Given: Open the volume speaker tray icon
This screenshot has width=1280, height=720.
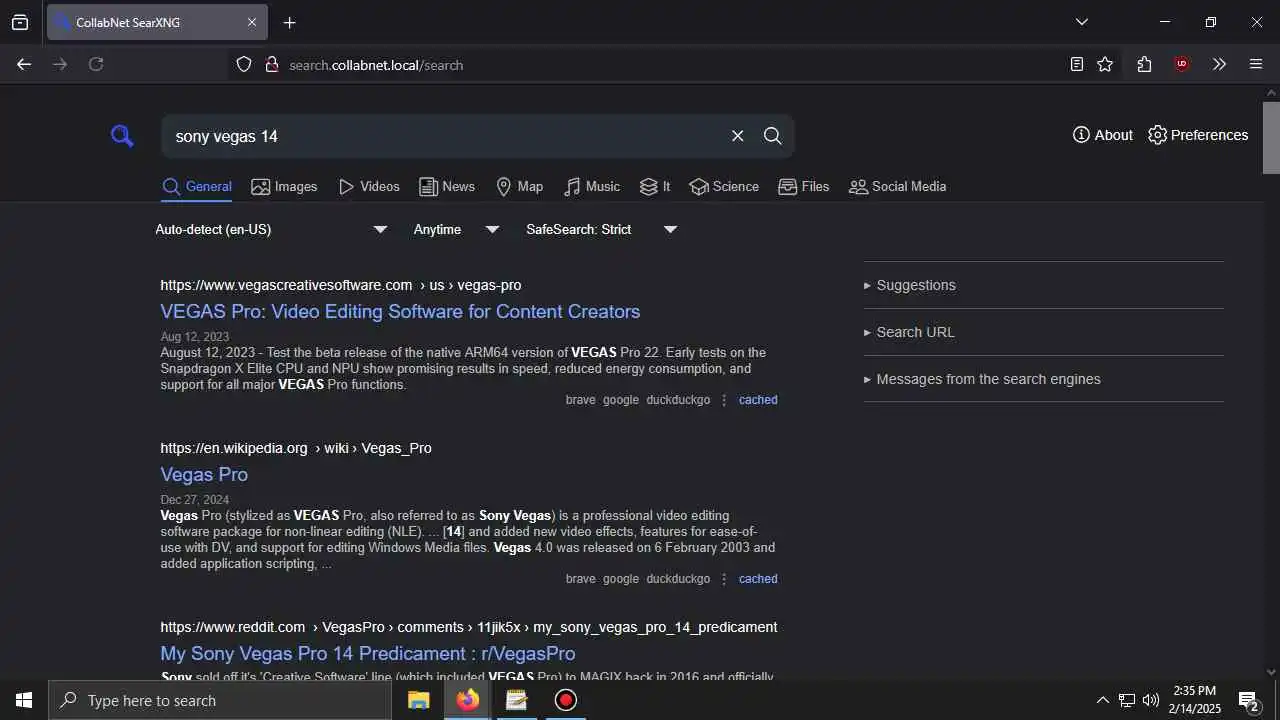Looking at the screenshot, I should click(x=1151, y=700).
